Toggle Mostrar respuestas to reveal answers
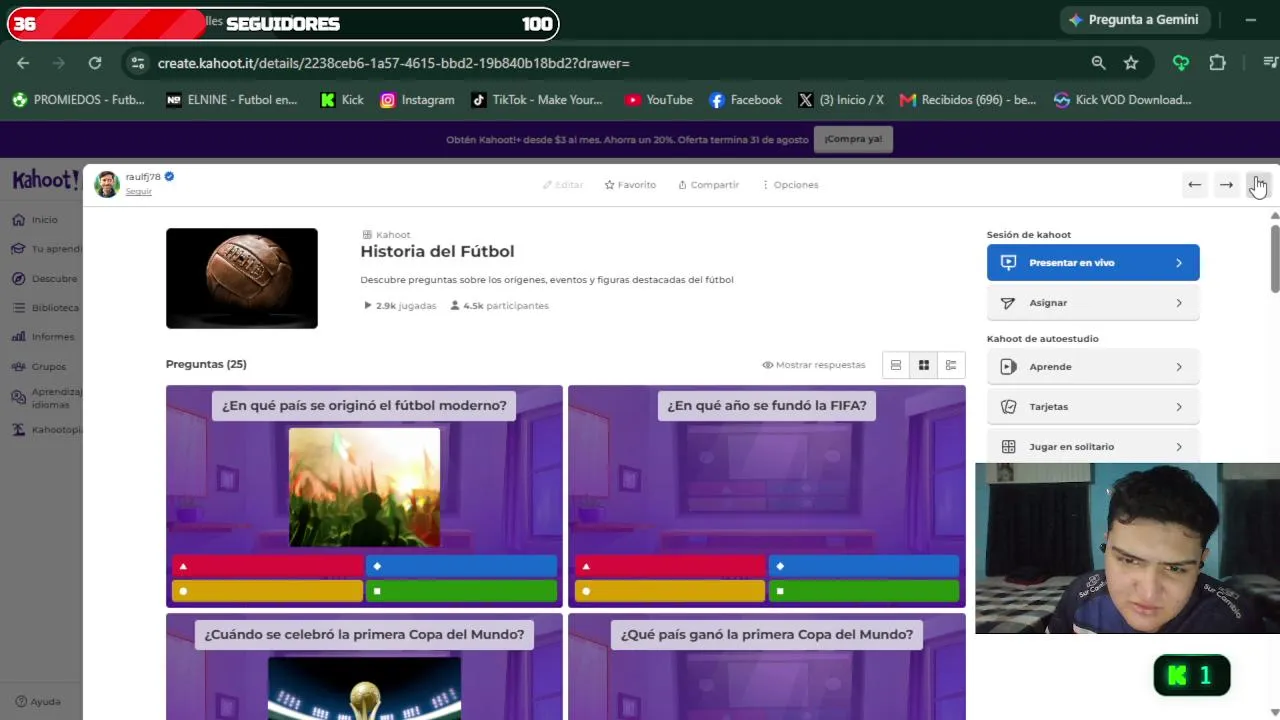The height and width of the screenshot is (720, 1280). (x=814, y=365)
